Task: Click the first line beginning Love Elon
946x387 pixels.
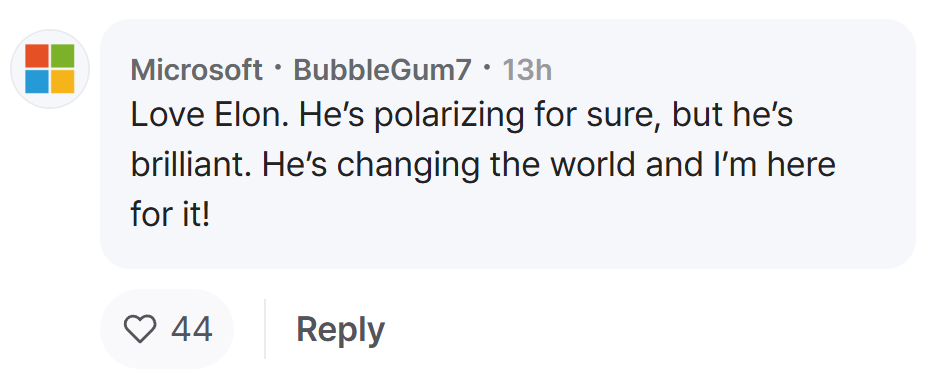Action: pos(462,117)
